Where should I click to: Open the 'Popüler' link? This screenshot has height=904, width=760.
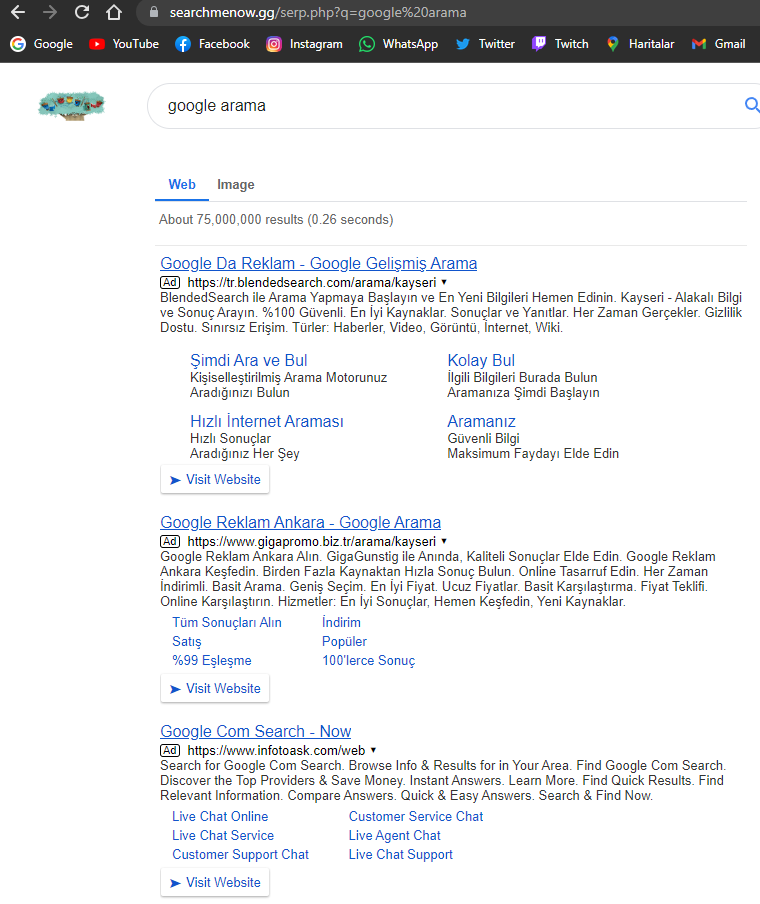coord(344,642)
